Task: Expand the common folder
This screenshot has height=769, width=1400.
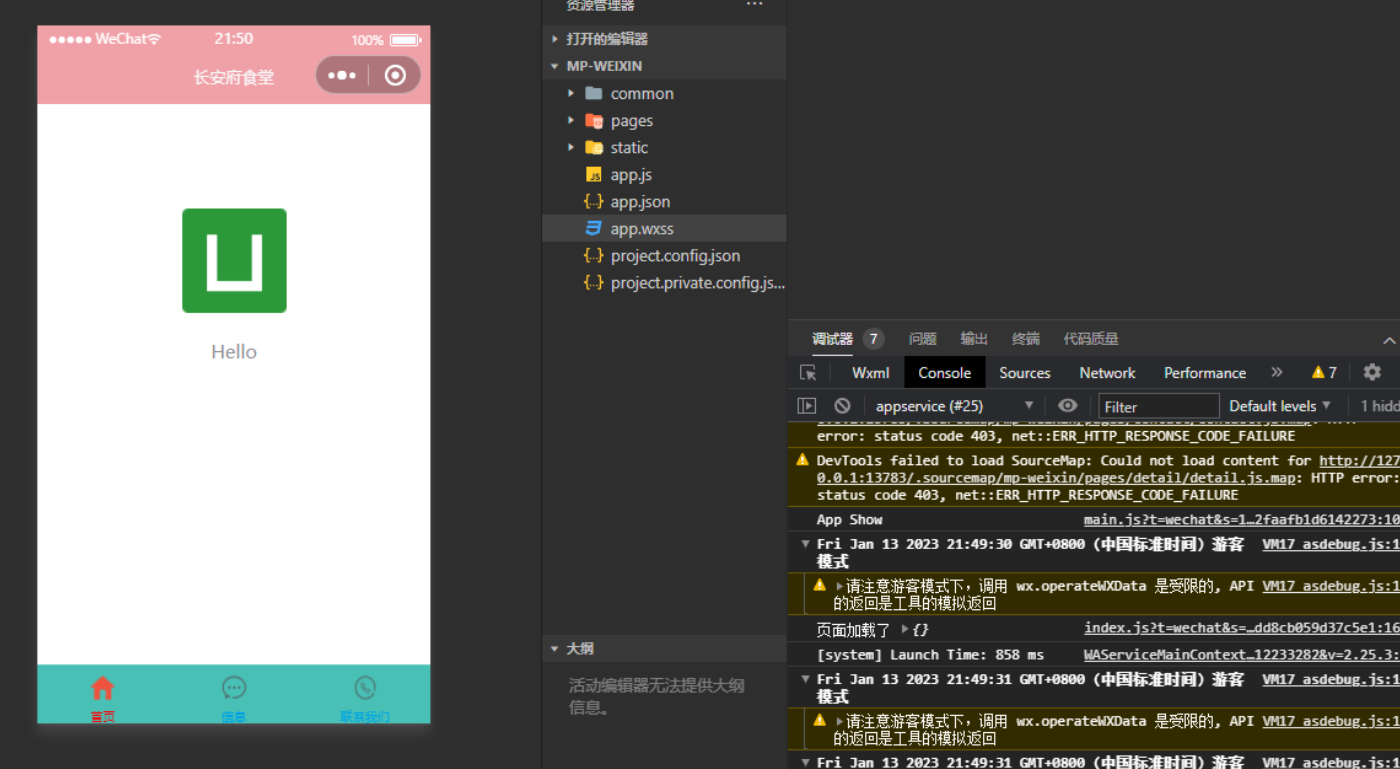Action: [571, 93]
